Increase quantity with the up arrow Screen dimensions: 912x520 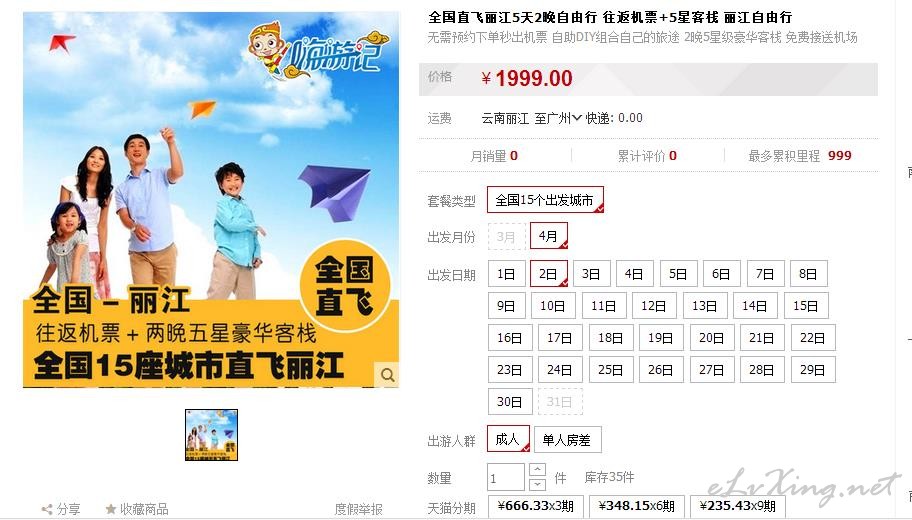(x=537, y=469)
